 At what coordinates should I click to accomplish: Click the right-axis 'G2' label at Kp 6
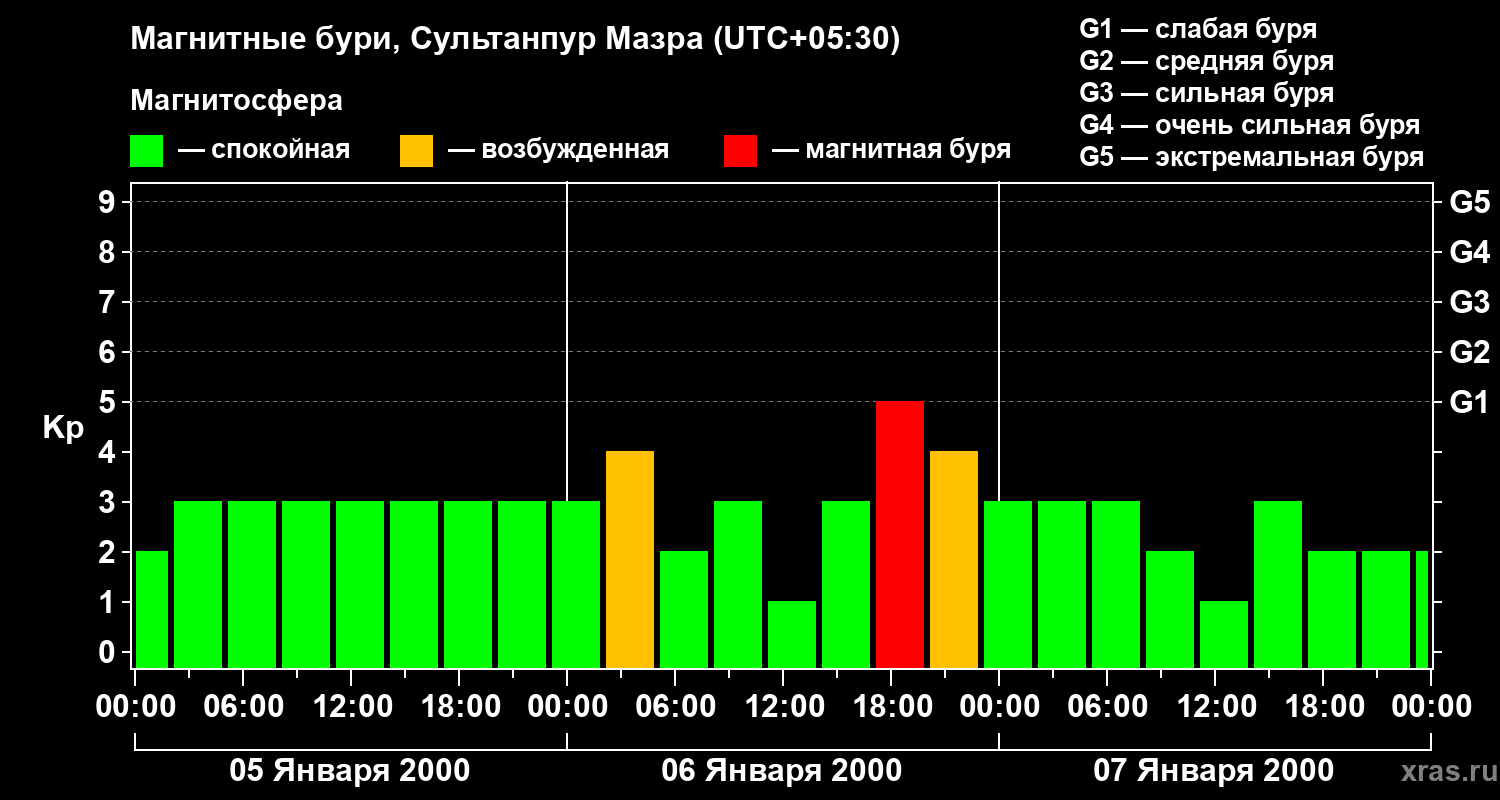pos(1470,352)
